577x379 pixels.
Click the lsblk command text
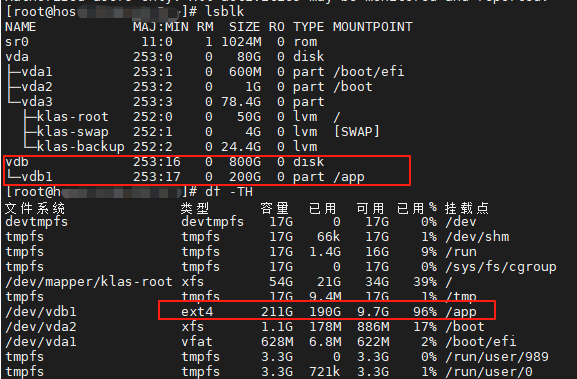pyautogui.click(x=224, y=12)
